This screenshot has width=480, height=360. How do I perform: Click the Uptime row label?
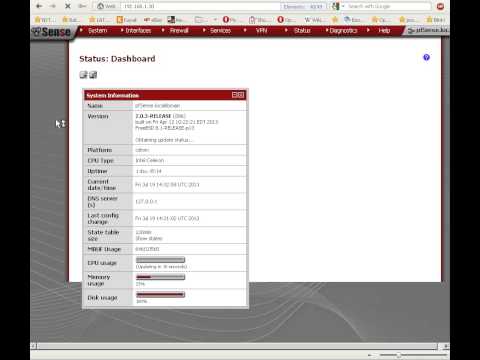(97, 171)
